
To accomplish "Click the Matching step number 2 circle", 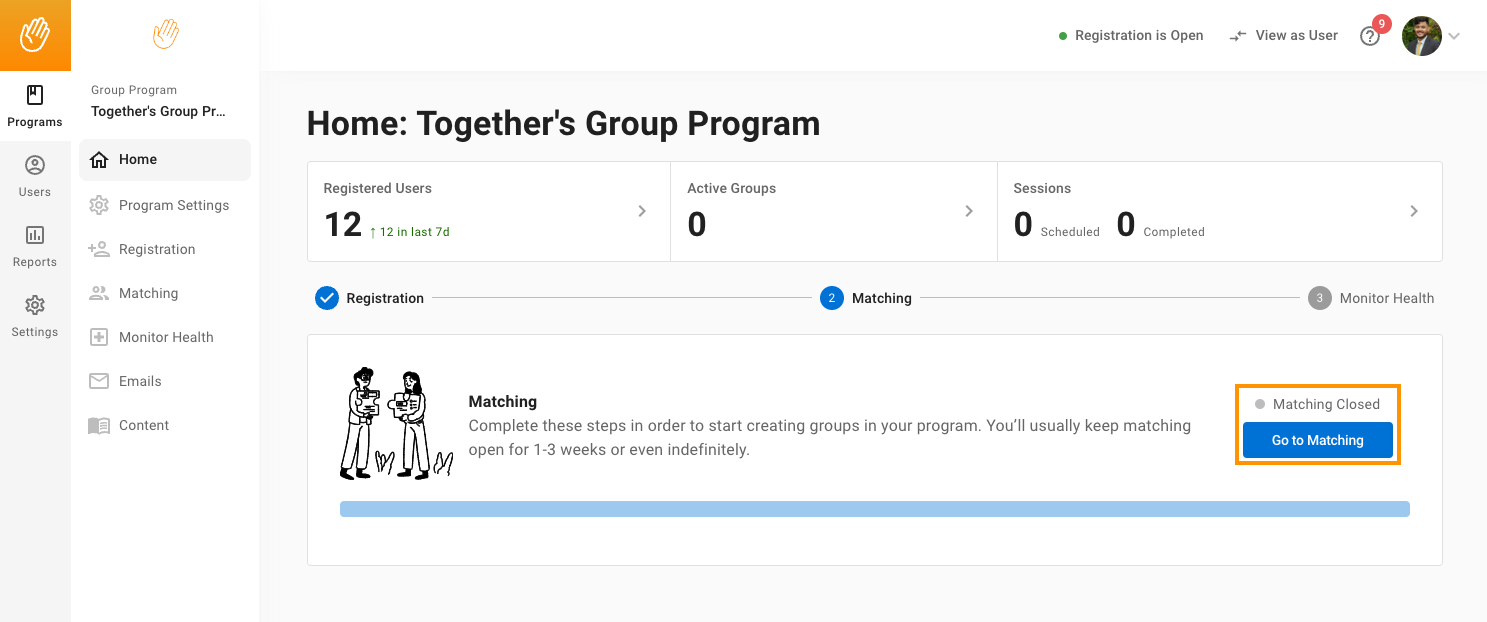I will click(x=832, y=298).
